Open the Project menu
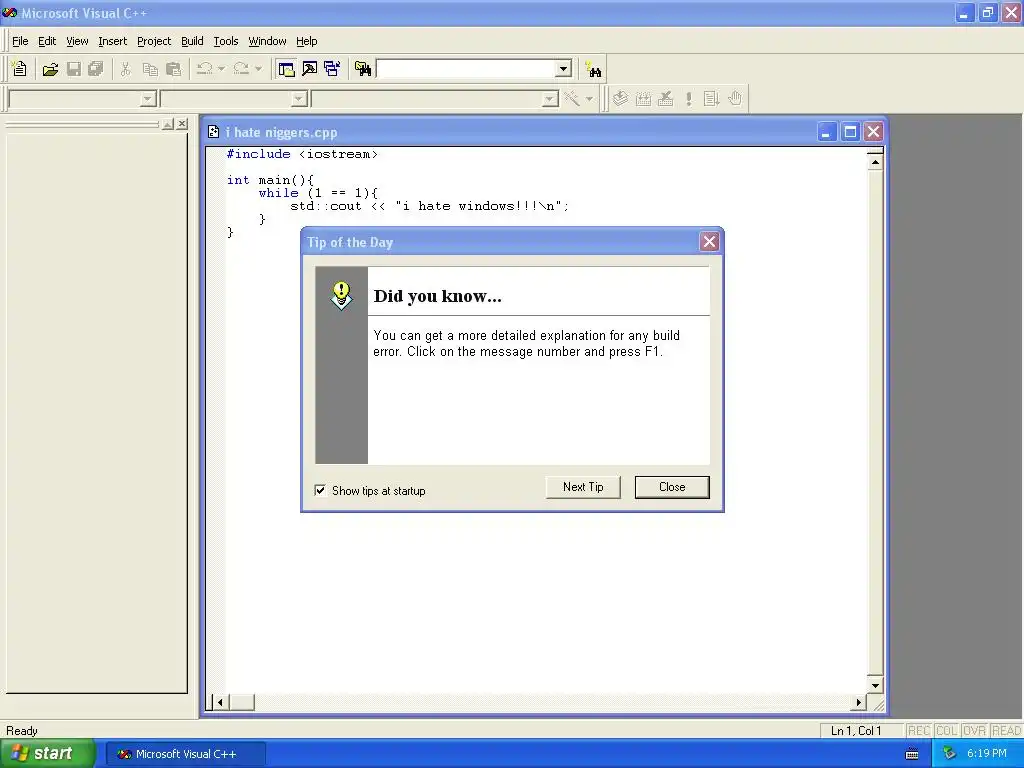This screenshot has height=768, width=1024. 154,41
